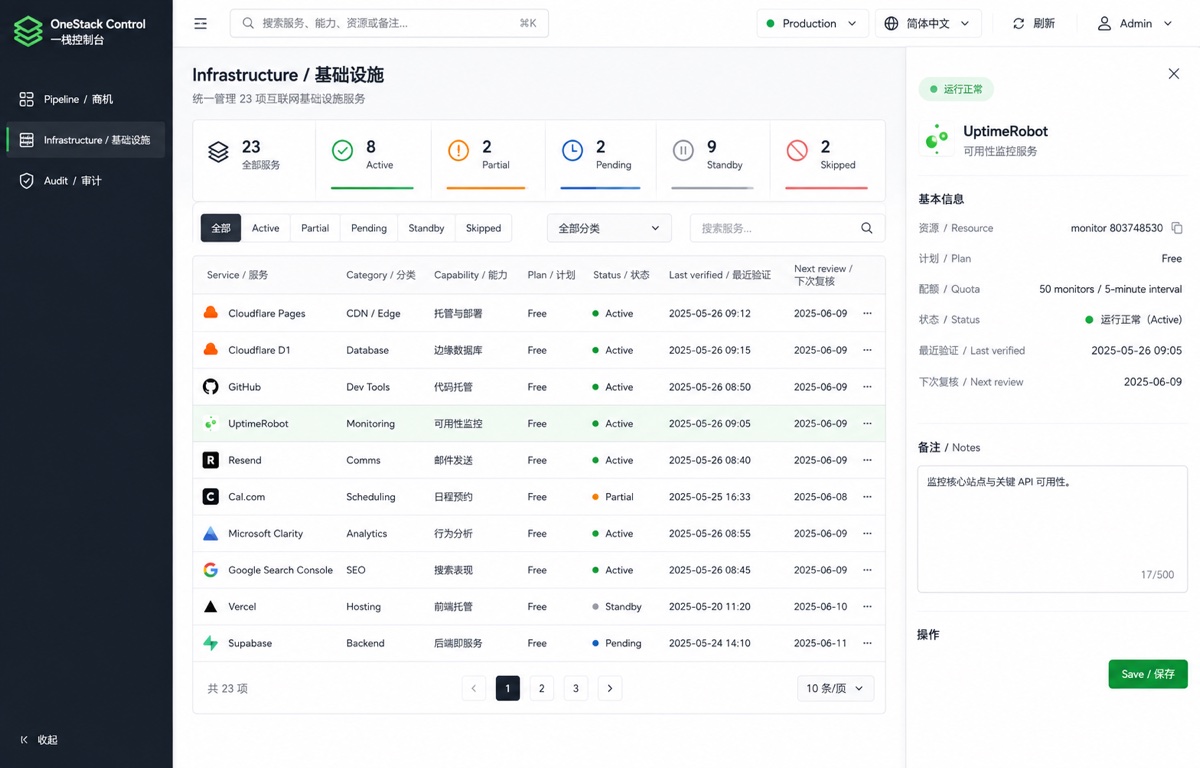The width and height of the screenshot is (1200, 768).
Task: Open the 简体中文 language dropdown
Action: 928,23
